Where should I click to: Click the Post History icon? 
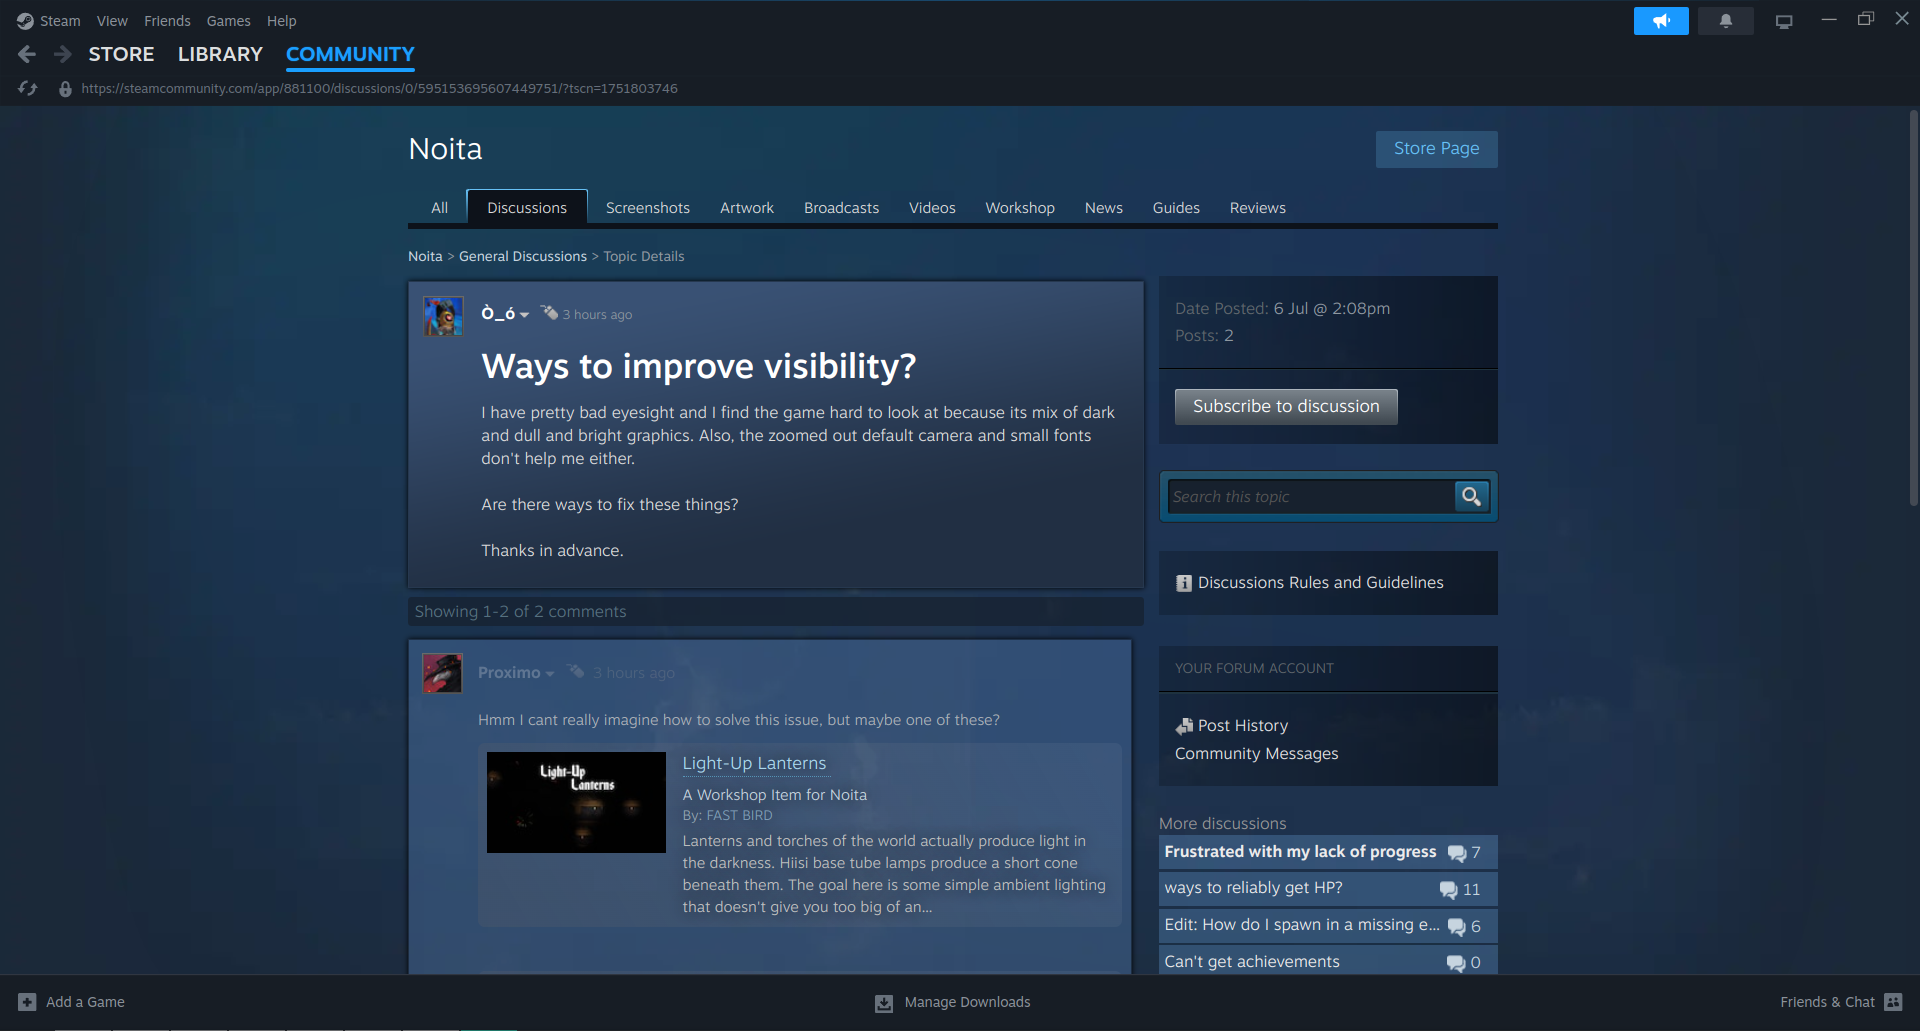click(x=1185, y=726)
